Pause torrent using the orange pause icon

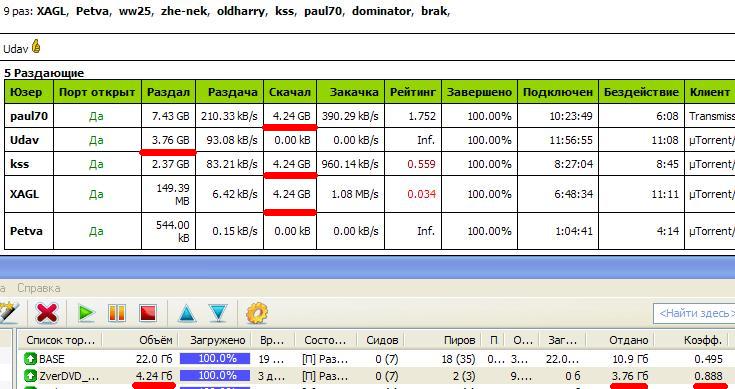117,313
